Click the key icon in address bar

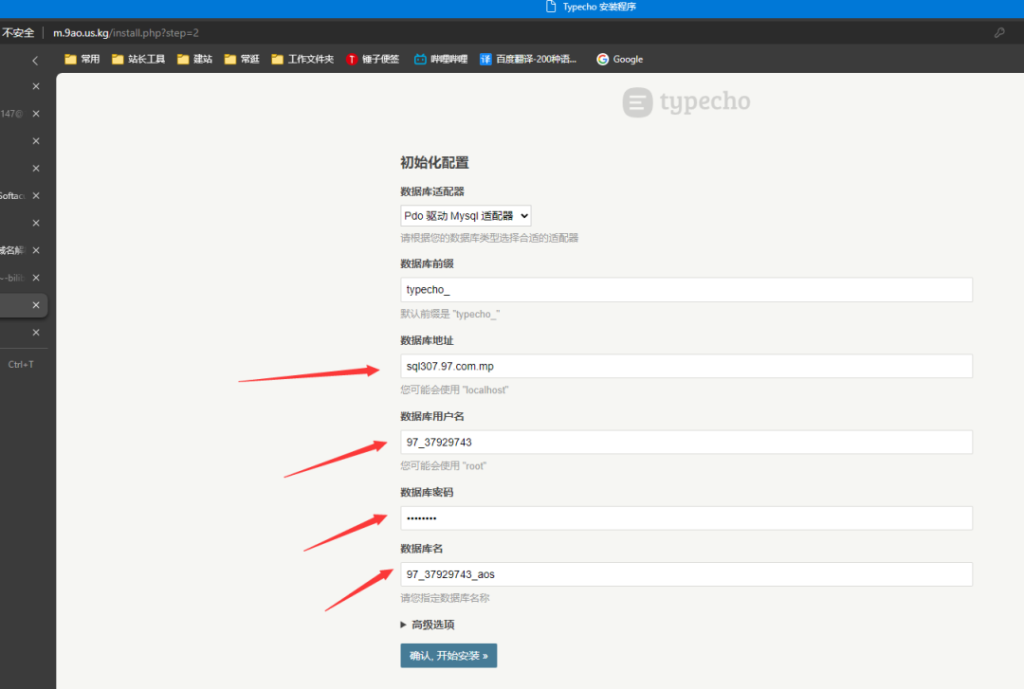click(x=999, y=33)
